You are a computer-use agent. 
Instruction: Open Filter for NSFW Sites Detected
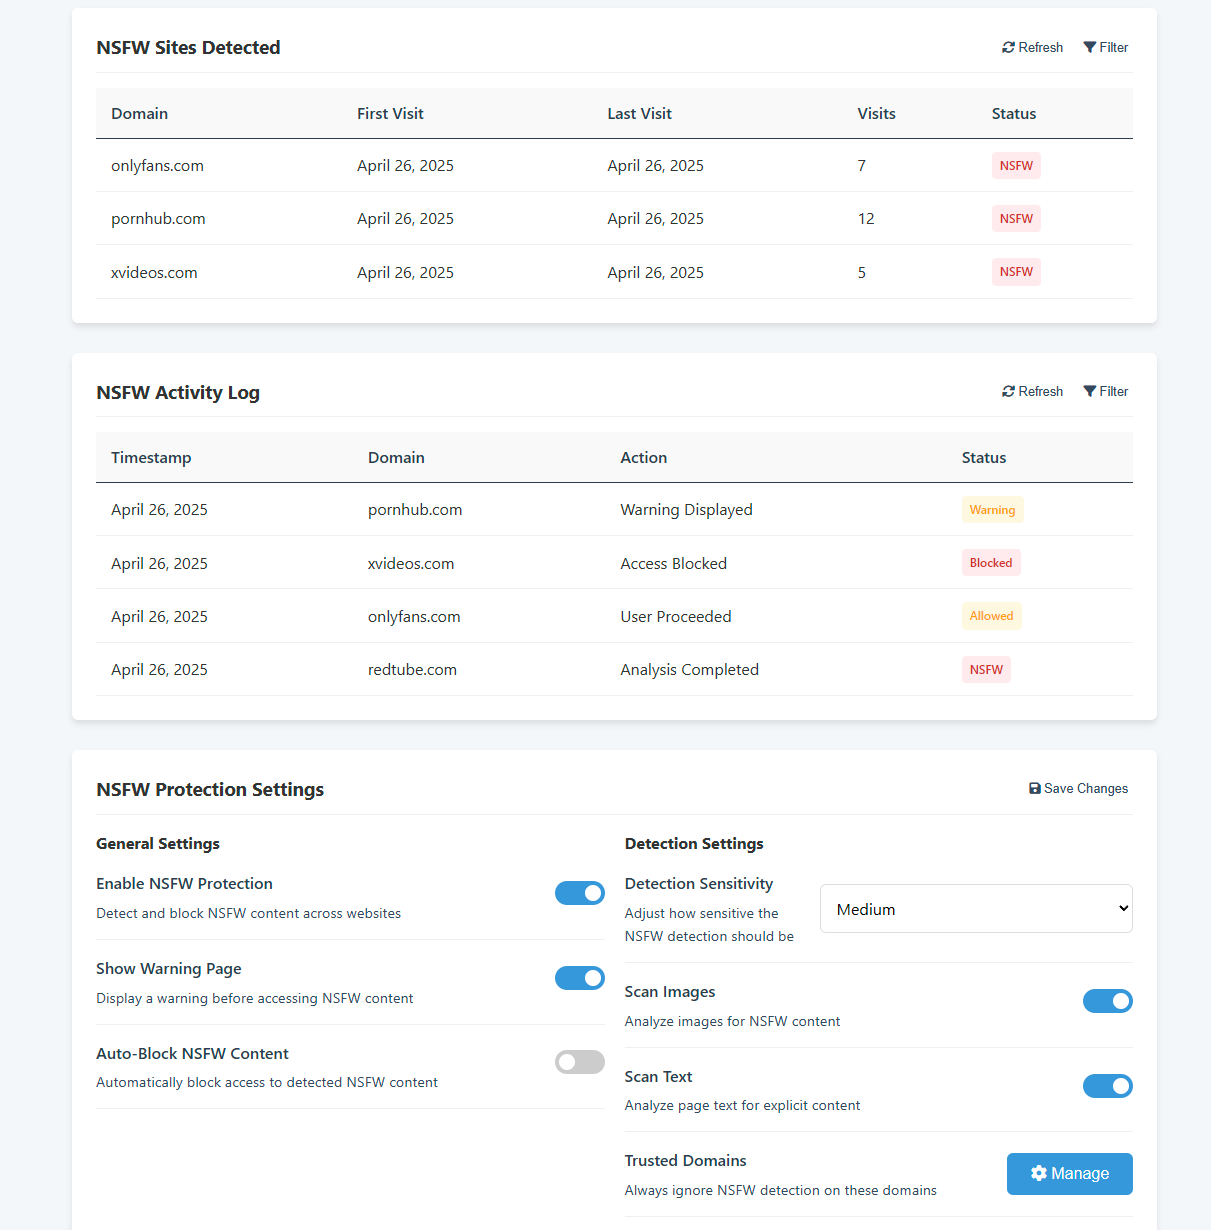click(x=1106, y=47)
